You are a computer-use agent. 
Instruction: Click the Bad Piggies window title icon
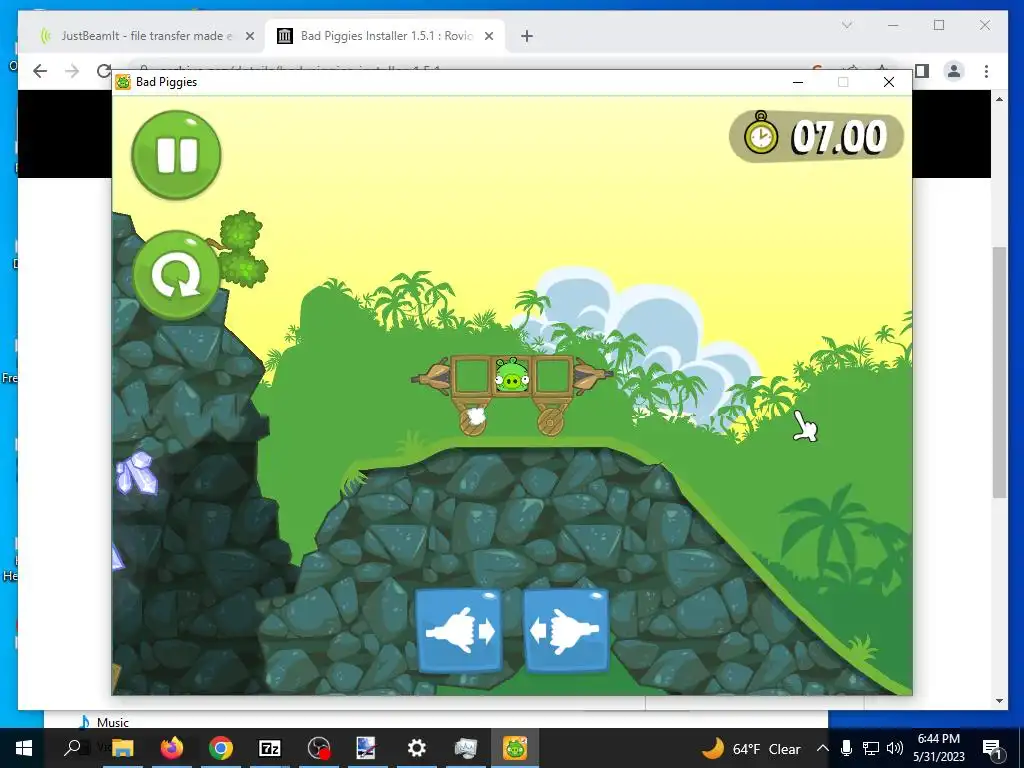[x=123, y=82]
